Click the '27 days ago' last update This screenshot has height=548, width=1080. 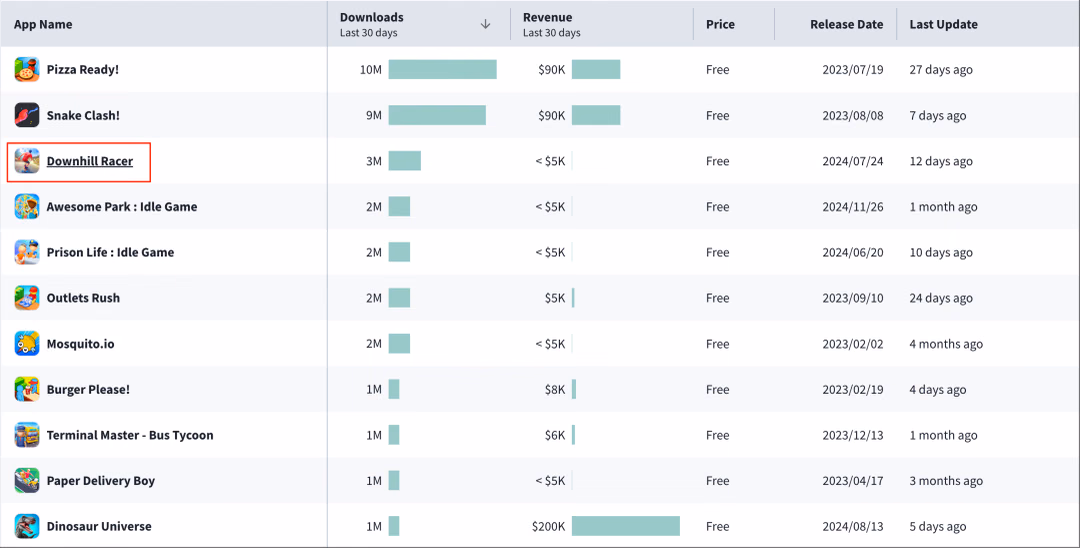(941, 70)
